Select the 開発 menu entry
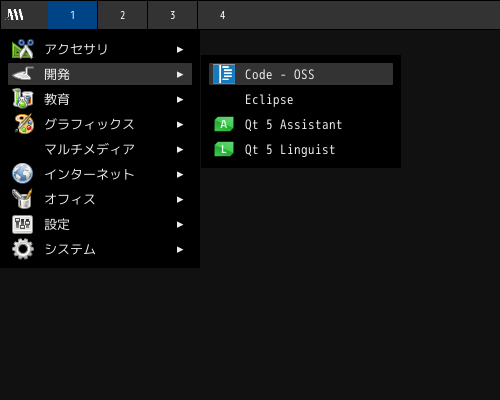Viewport: 500px width, 400px height. tap(100, 74)
